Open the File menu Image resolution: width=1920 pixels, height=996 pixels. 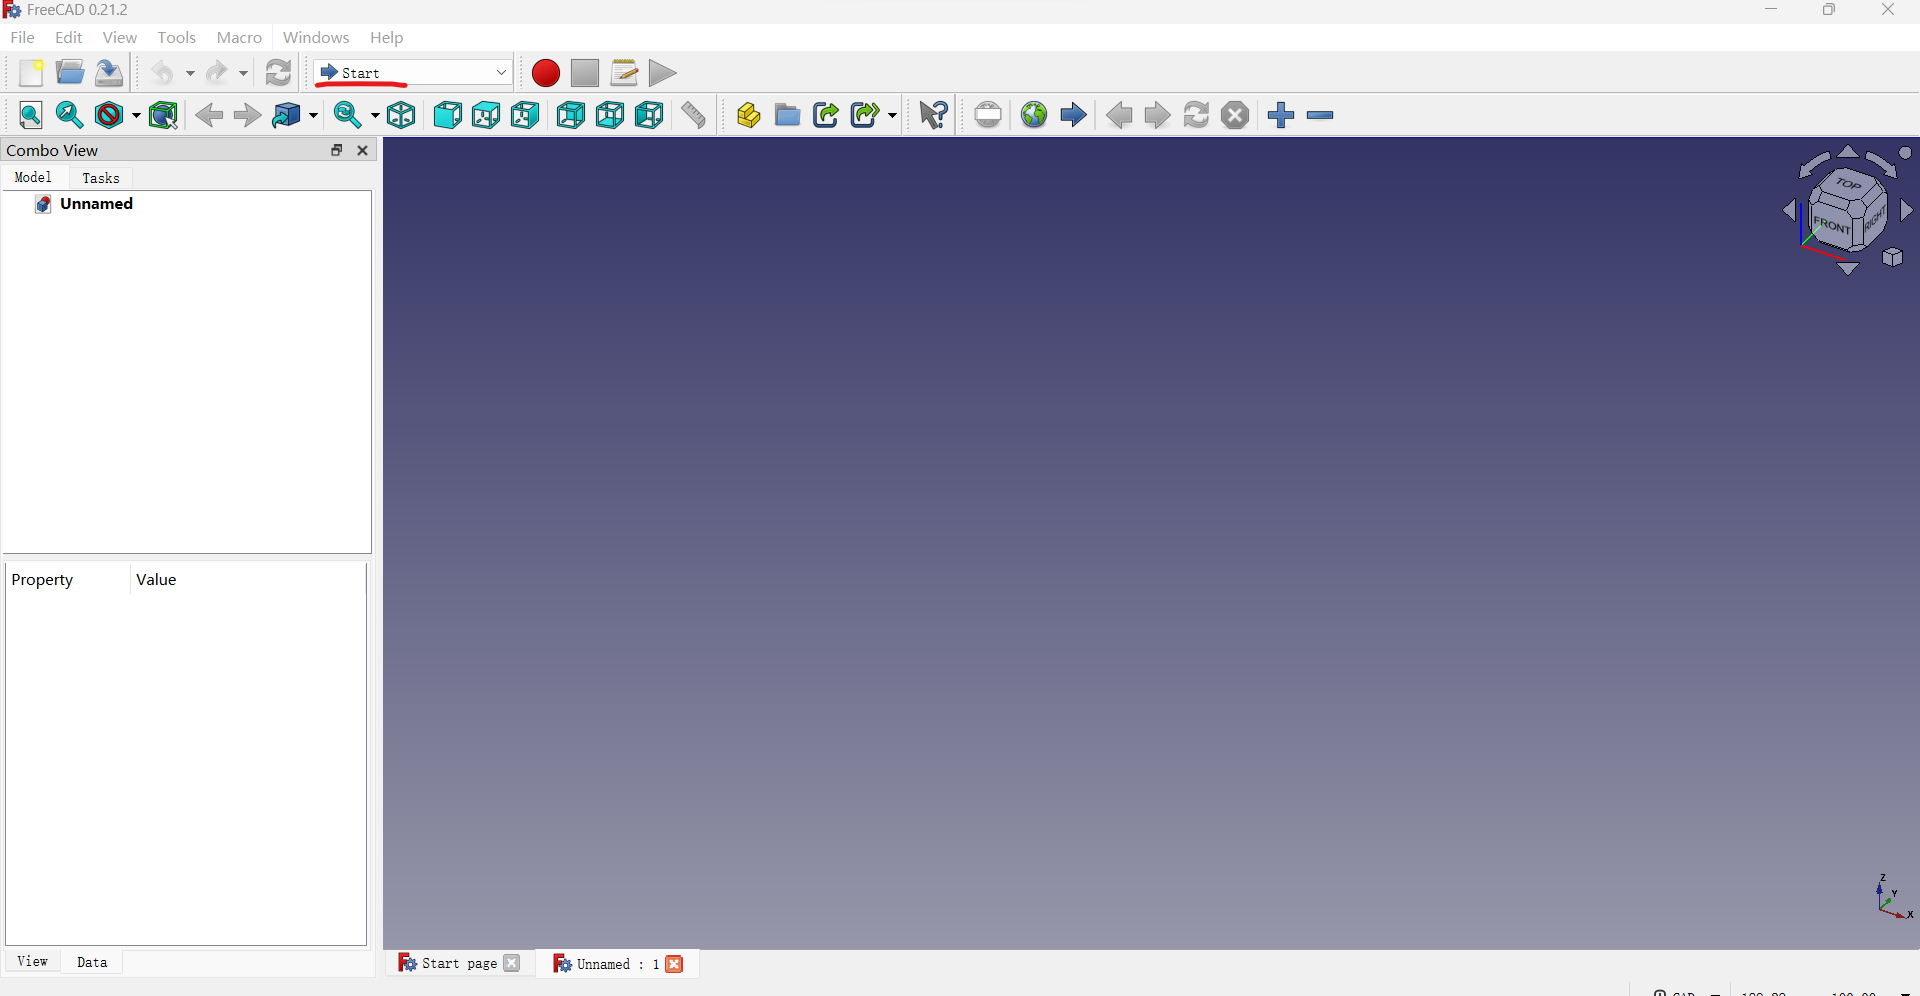tap(22, 37)
